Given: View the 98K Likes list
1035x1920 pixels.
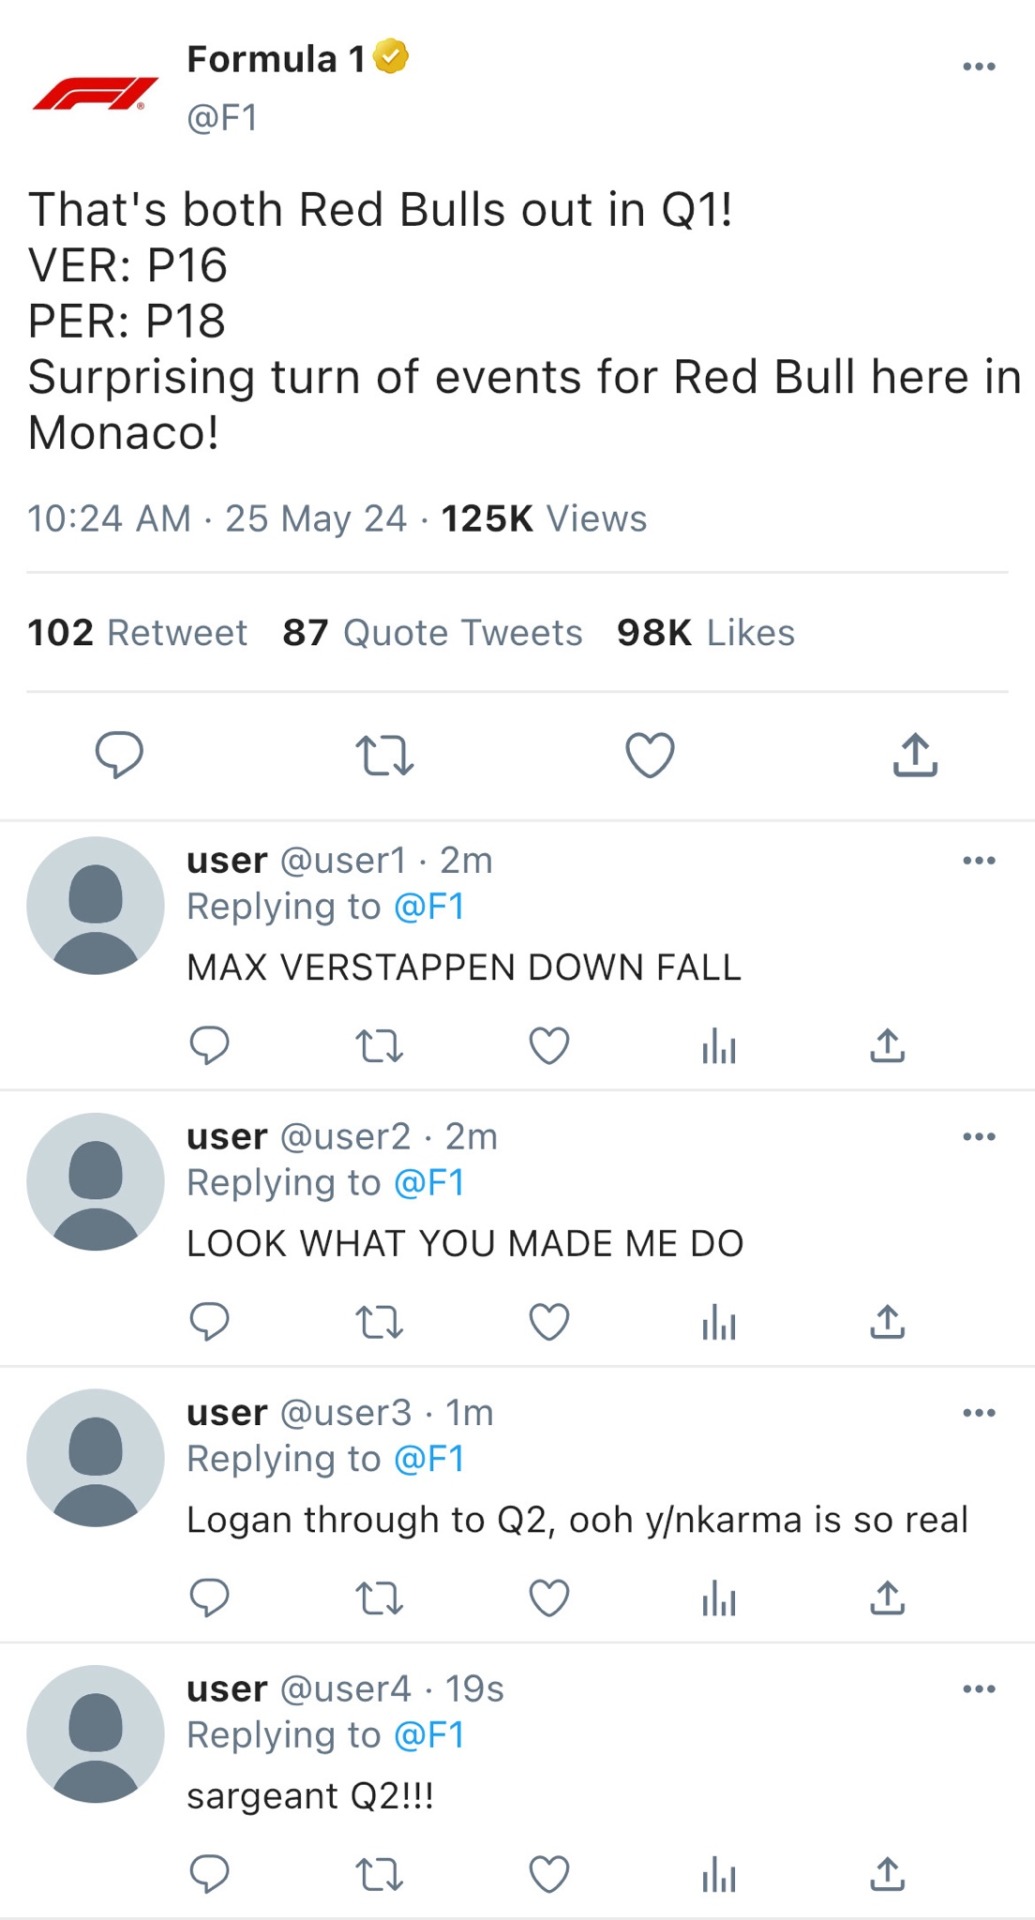Looking at the screenshot, I should coord(705,633).
